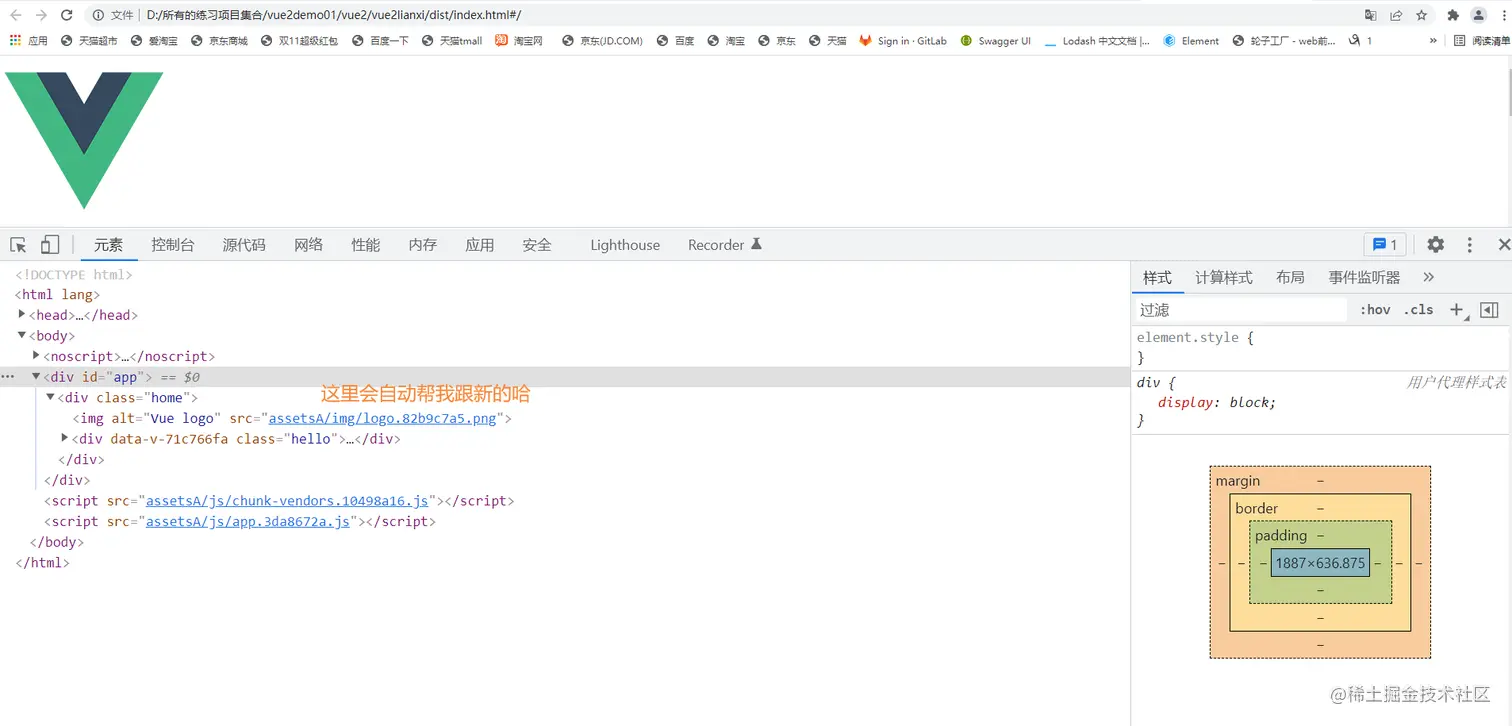Add a new style rule with plus icon
The width and height of the screenshot is (1512, 726).
pyautogui.click(x=1457, y=310)
